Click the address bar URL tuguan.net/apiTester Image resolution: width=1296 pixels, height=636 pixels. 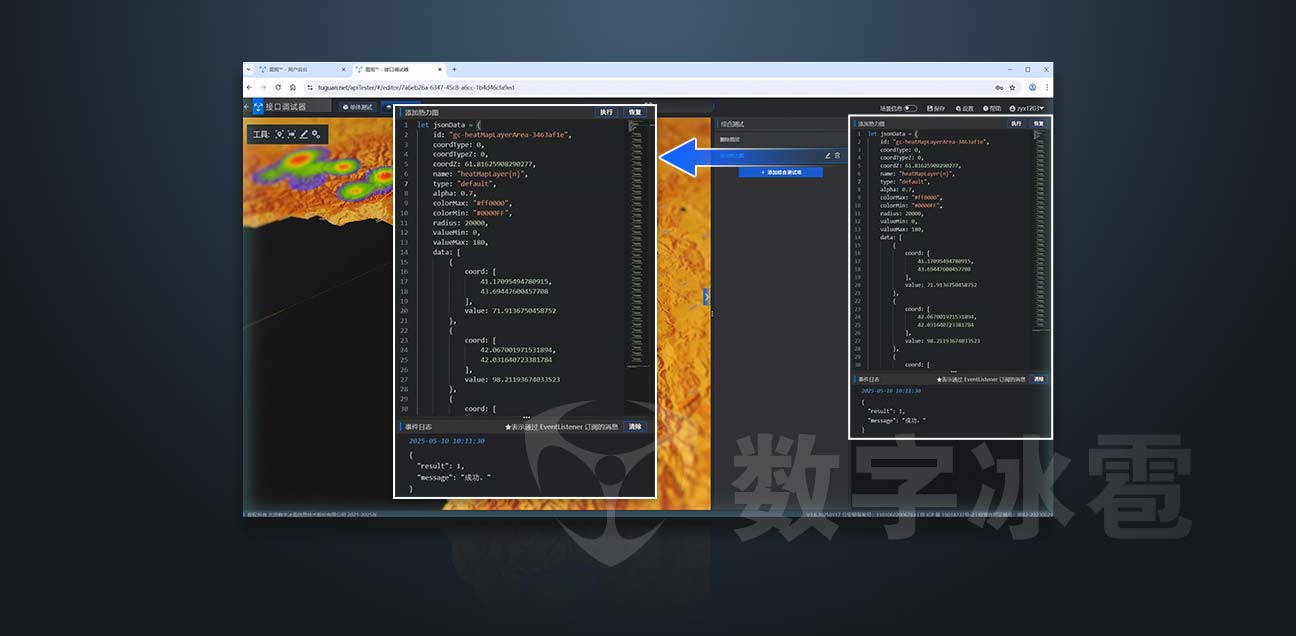[416, 87]
